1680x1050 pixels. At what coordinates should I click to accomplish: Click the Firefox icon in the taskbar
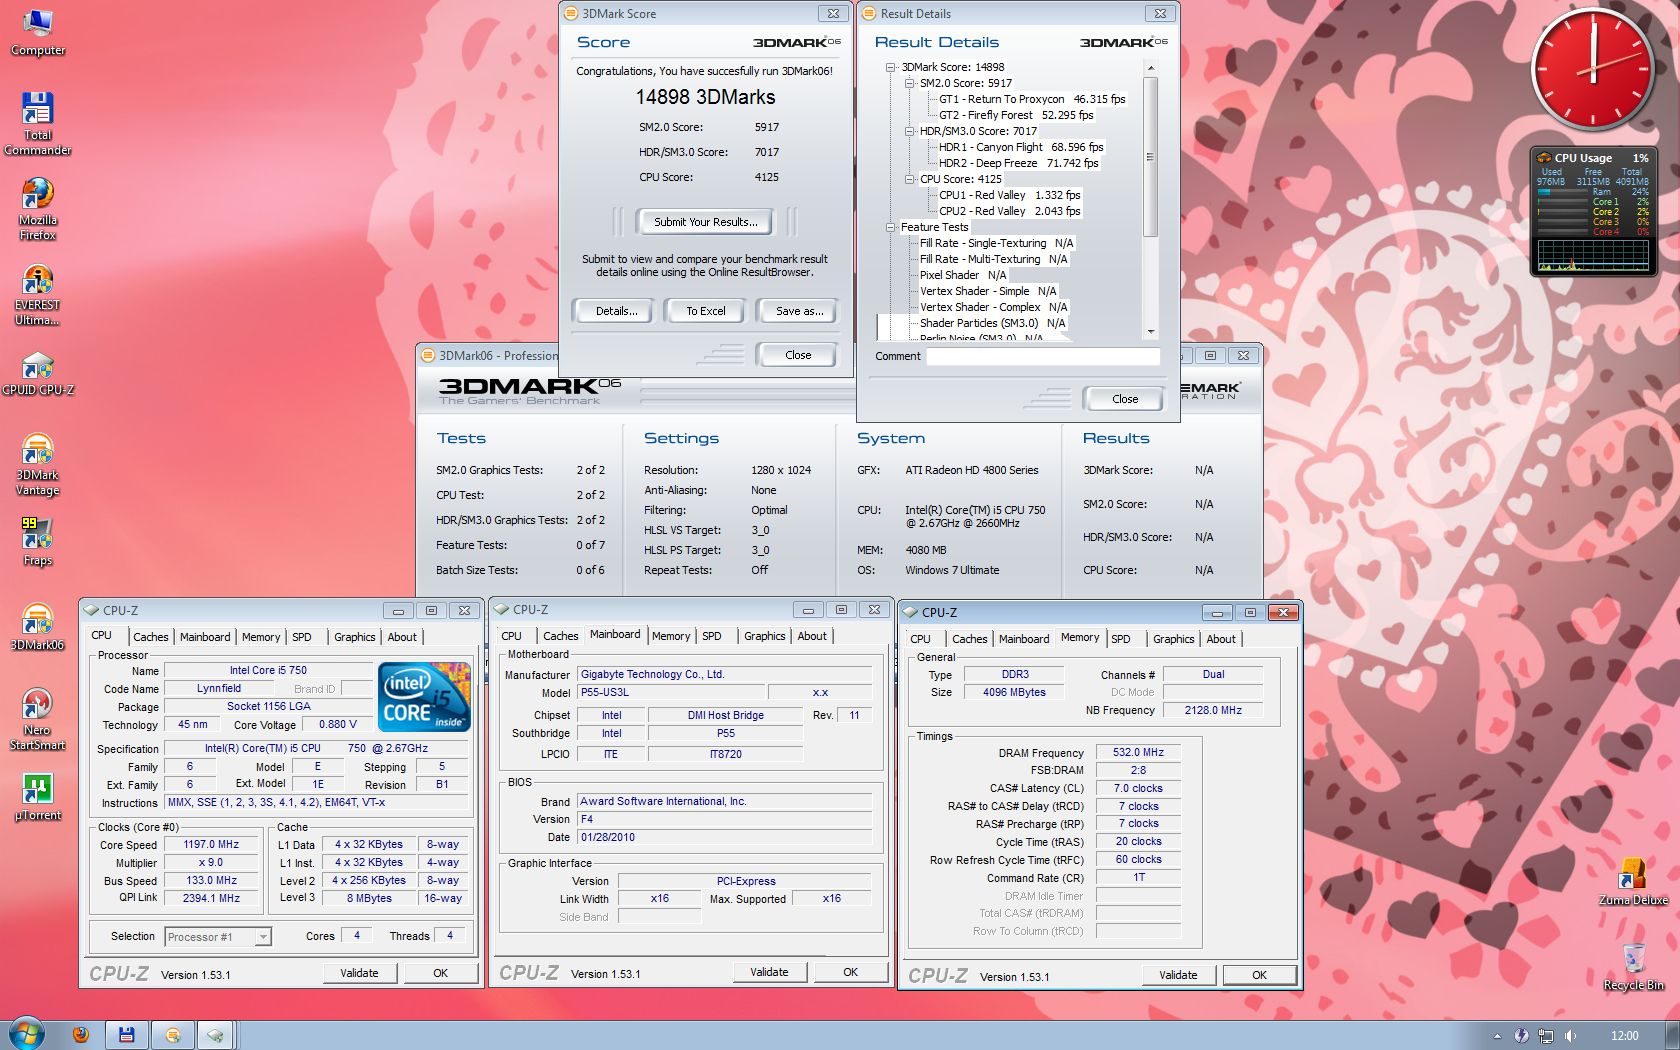pyautogui.click(x=81, y=1035)
